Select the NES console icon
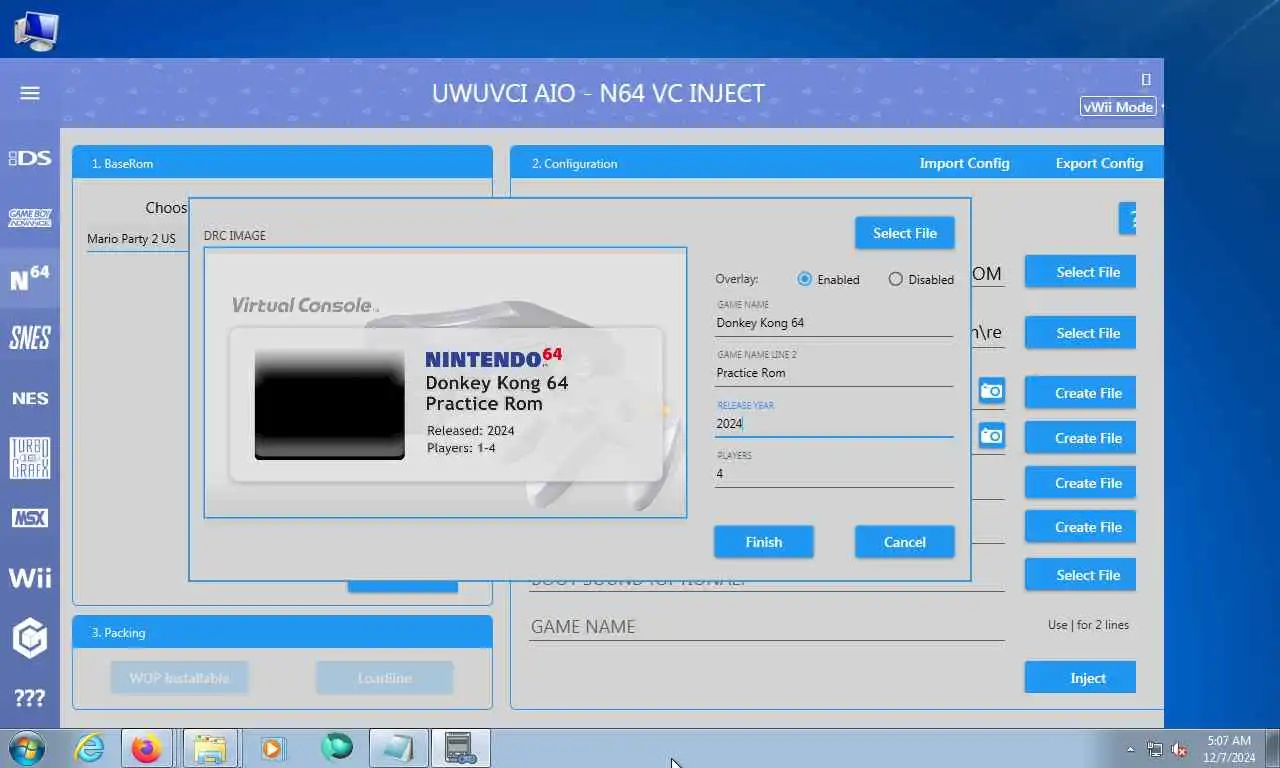1280x768 pixels. click(30, 398)
